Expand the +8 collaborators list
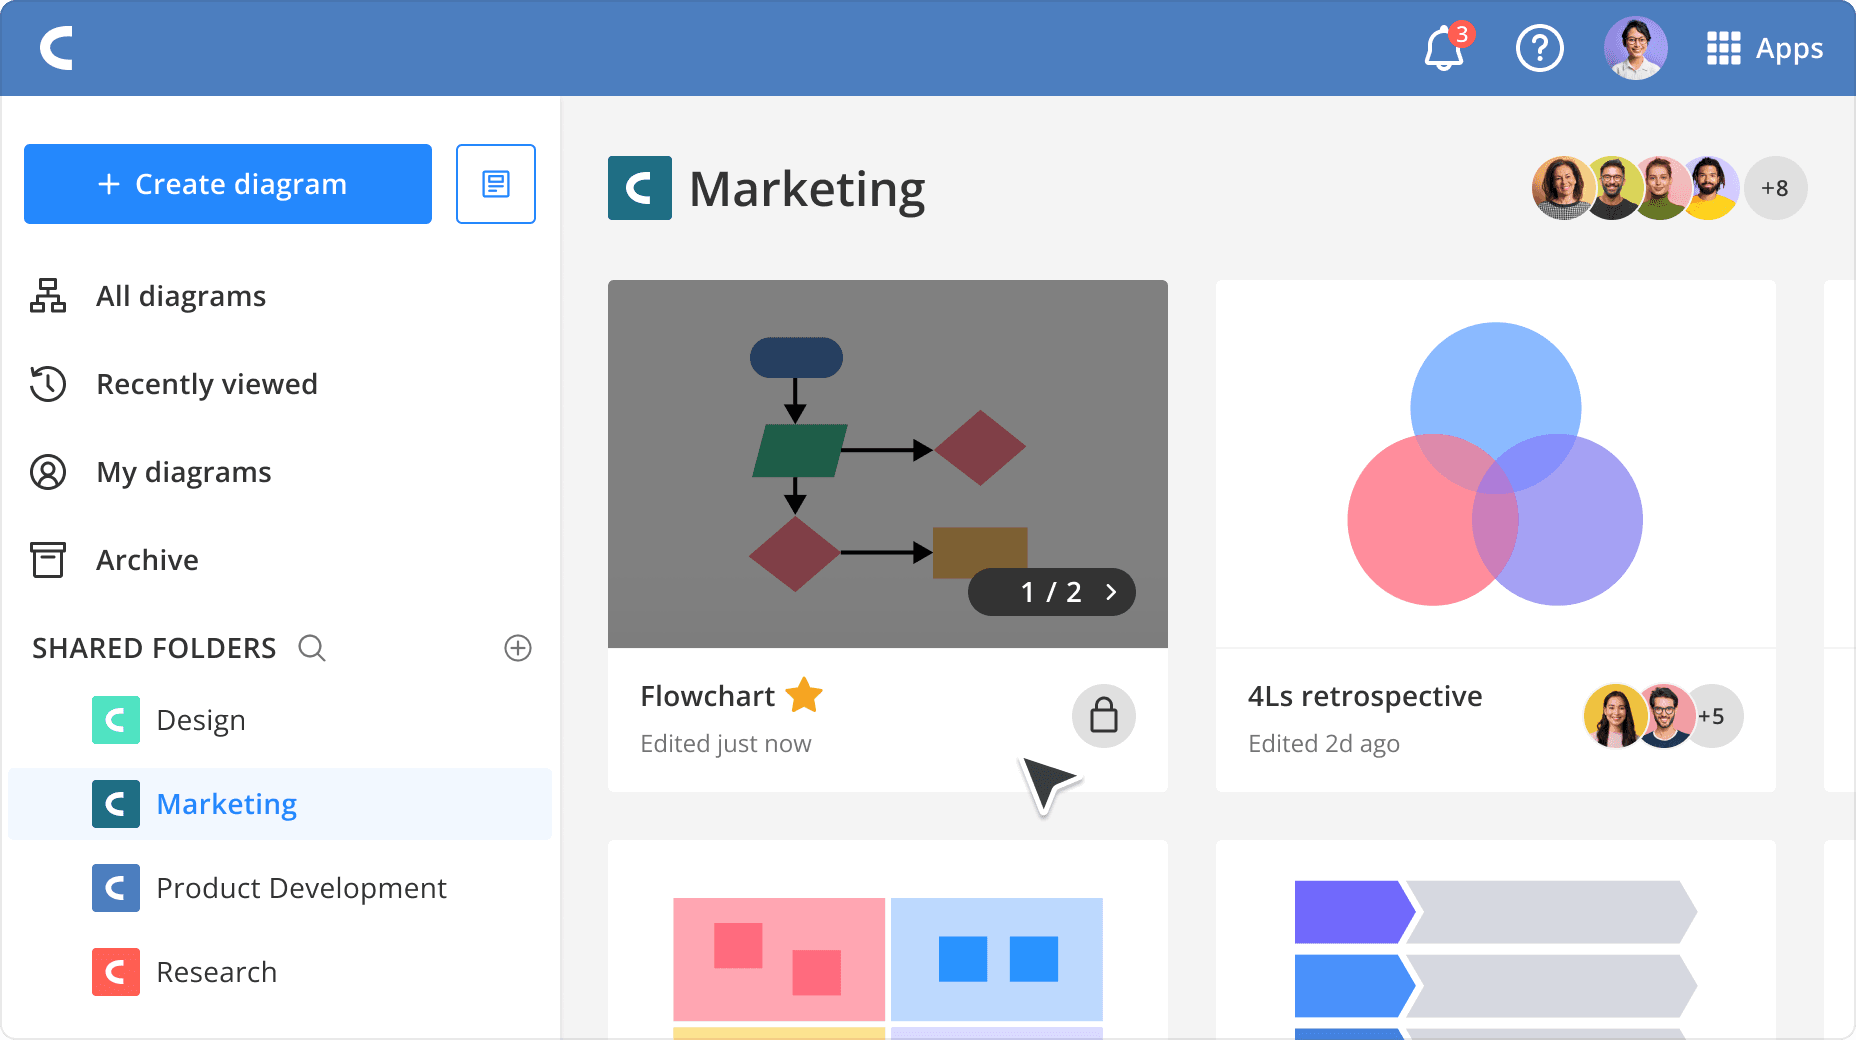The image size is (1856, 1040). [1776, 187]
